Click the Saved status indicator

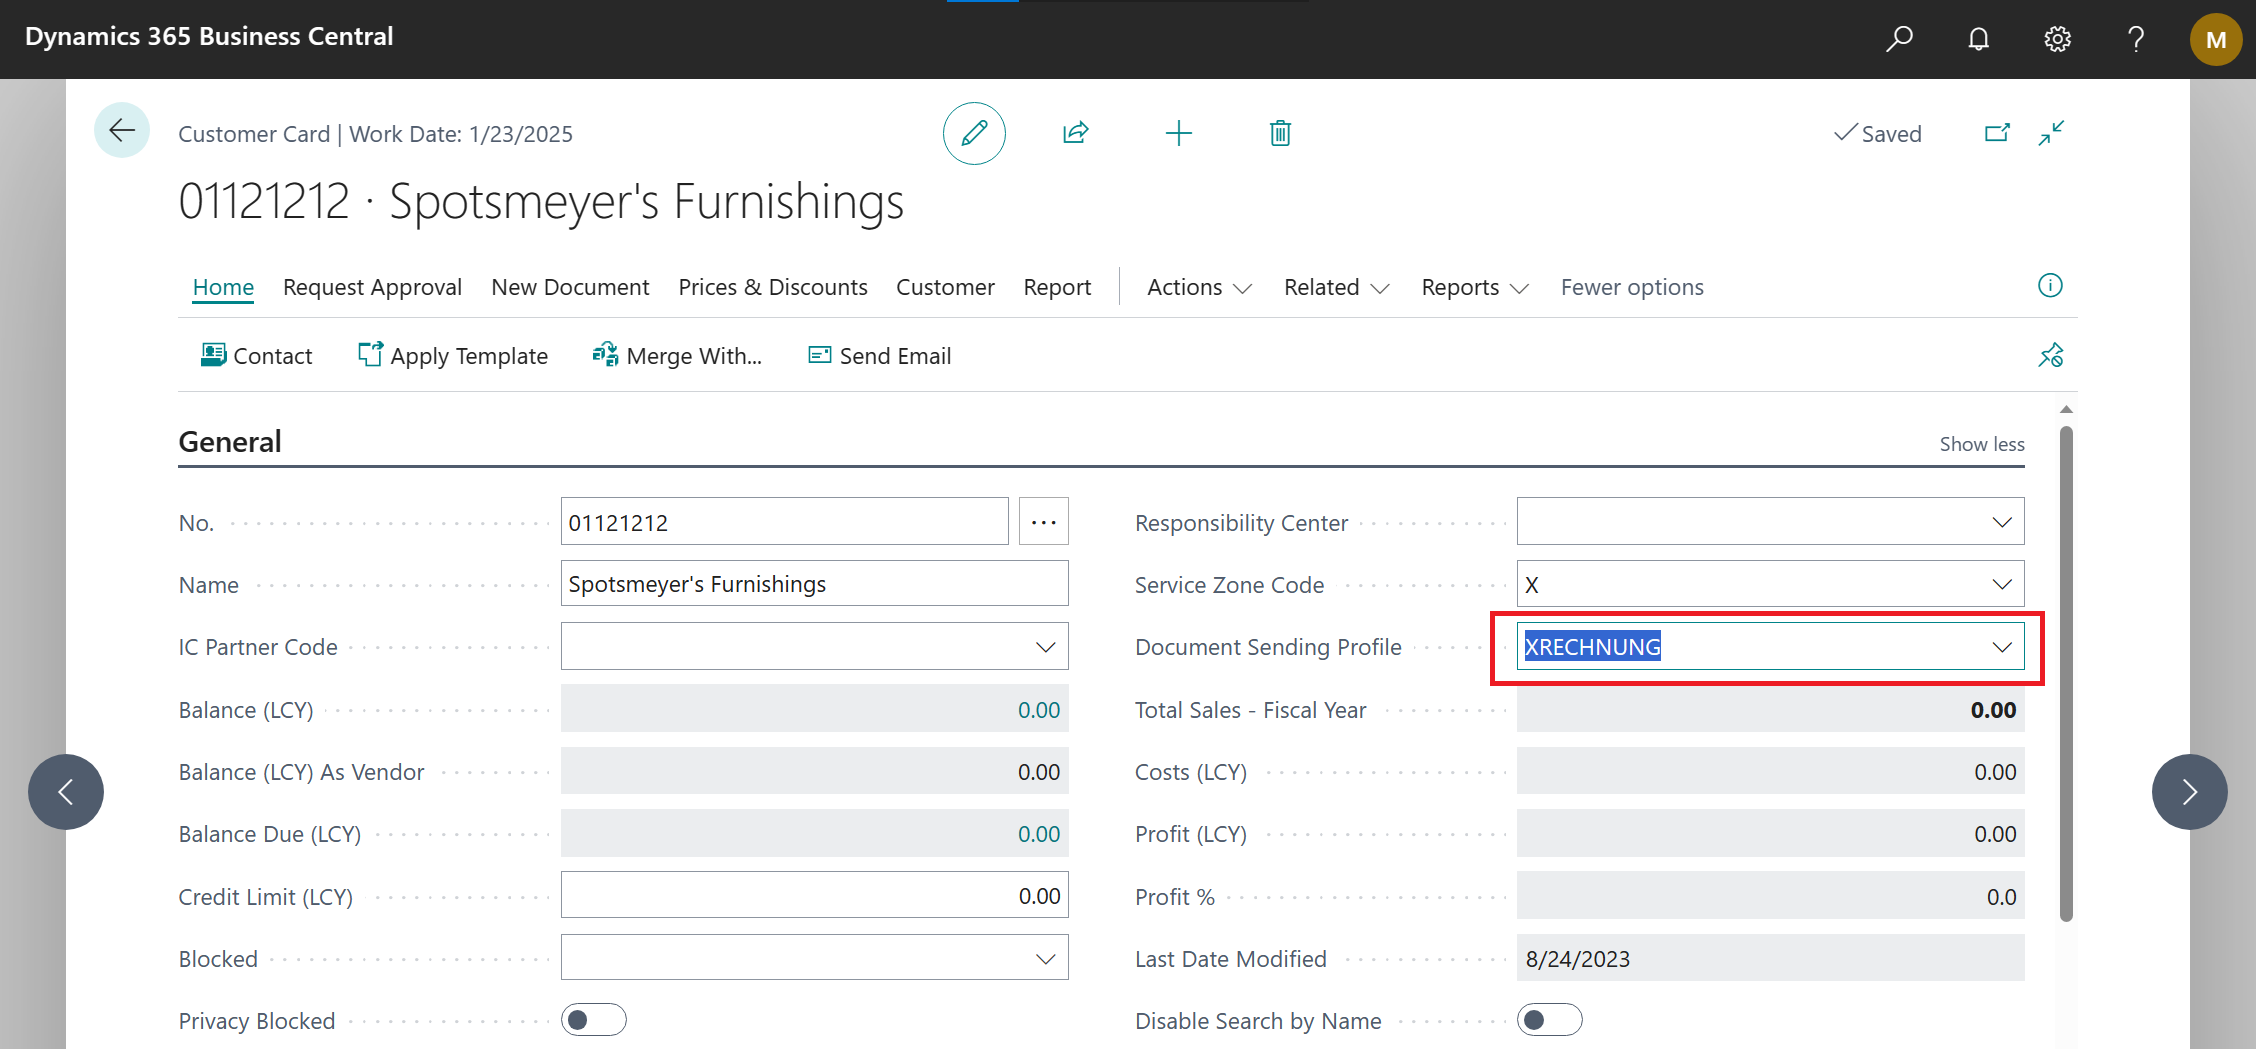tap(1877, 133)
